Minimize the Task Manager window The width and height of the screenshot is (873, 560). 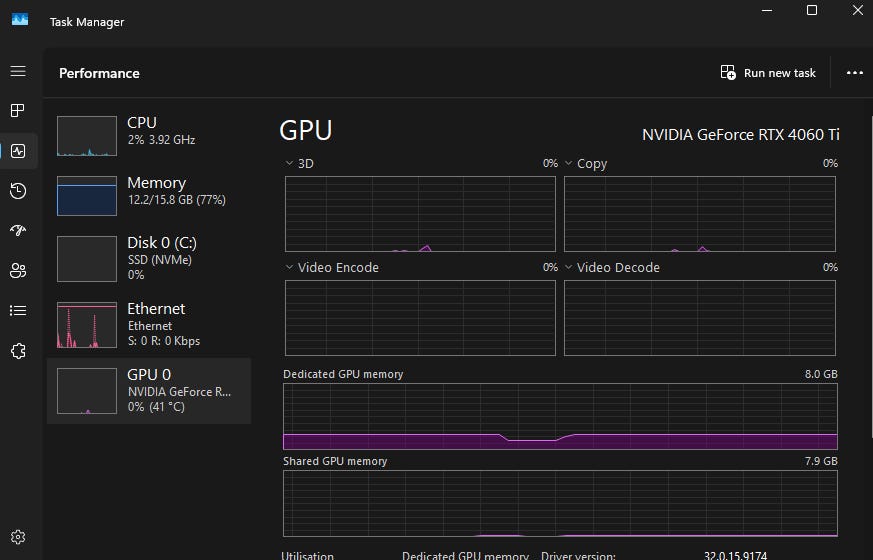(x=767, y=10)
